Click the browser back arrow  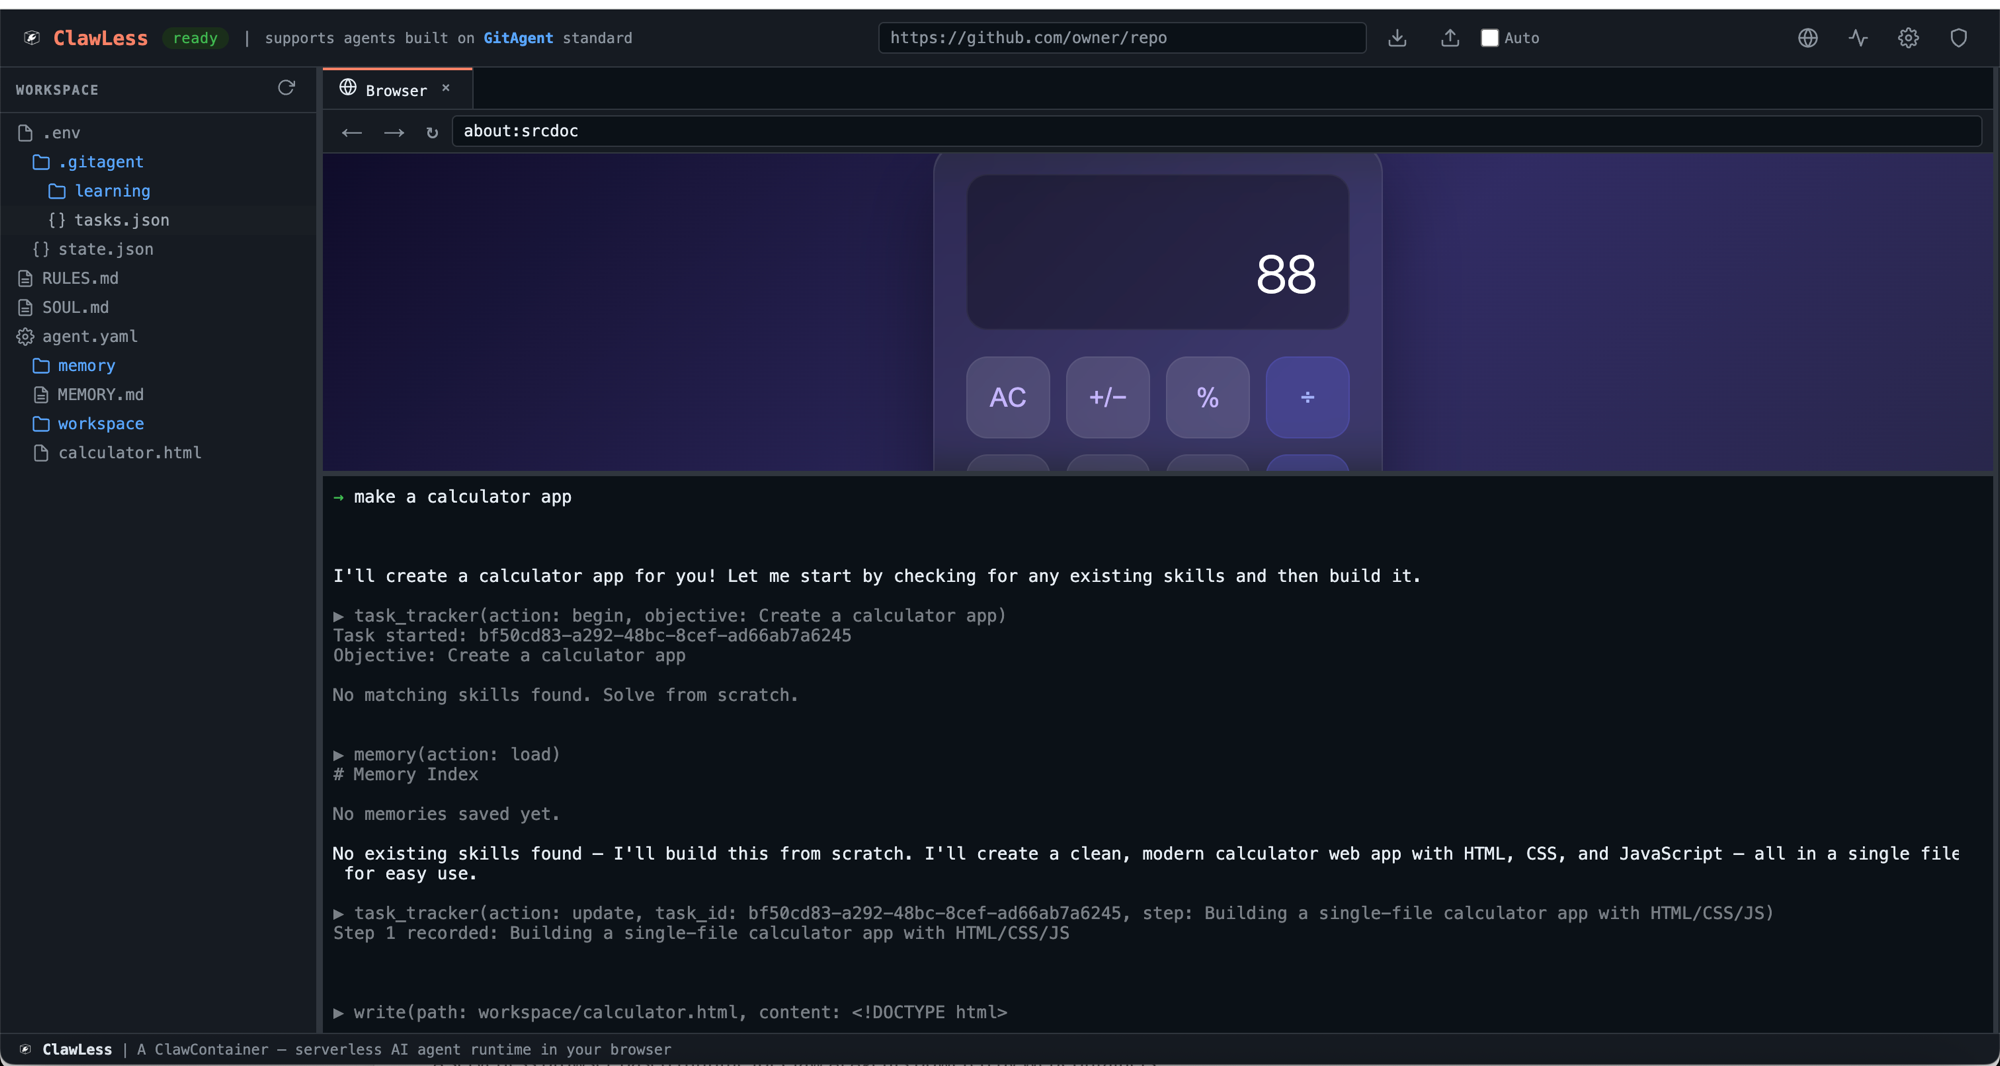[351, 132]
